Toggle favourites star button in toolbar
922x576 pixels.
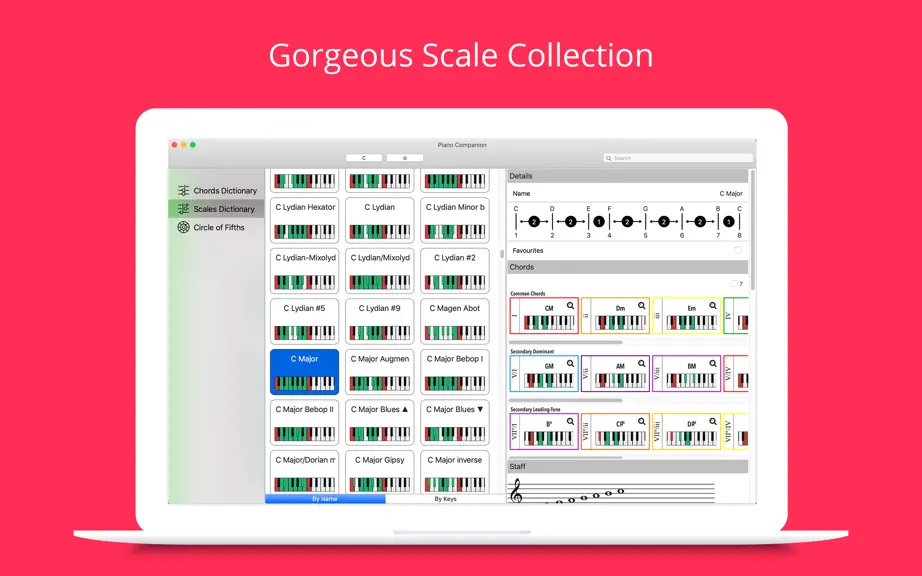pyautogui.click(x=405, y=158)
